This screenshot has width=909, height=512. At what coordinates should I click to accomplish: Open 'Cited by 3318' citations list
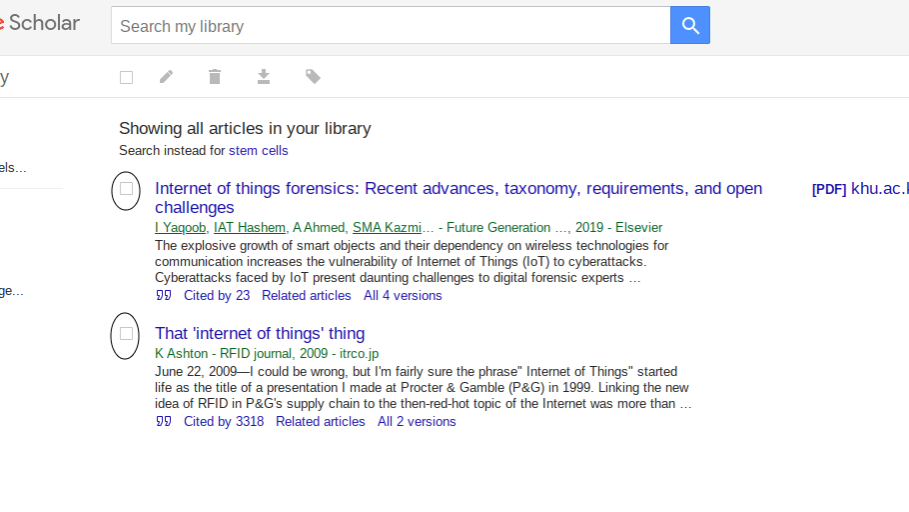coord(224,422)
